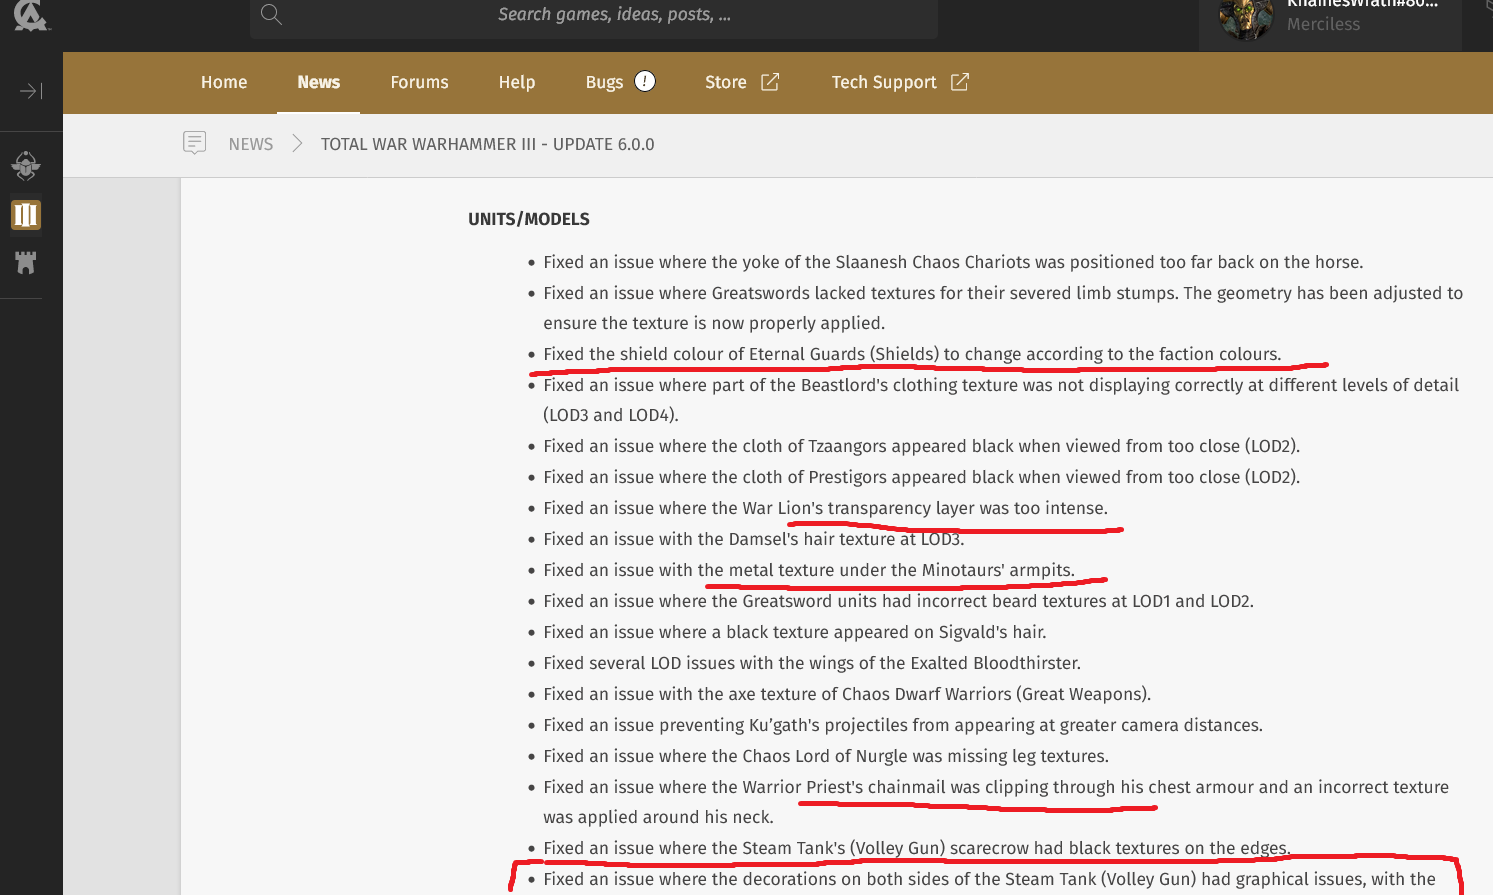This screenshot has height=895, width=1493.
Task: Switch to the Home tab
Action: pos(223,82)
